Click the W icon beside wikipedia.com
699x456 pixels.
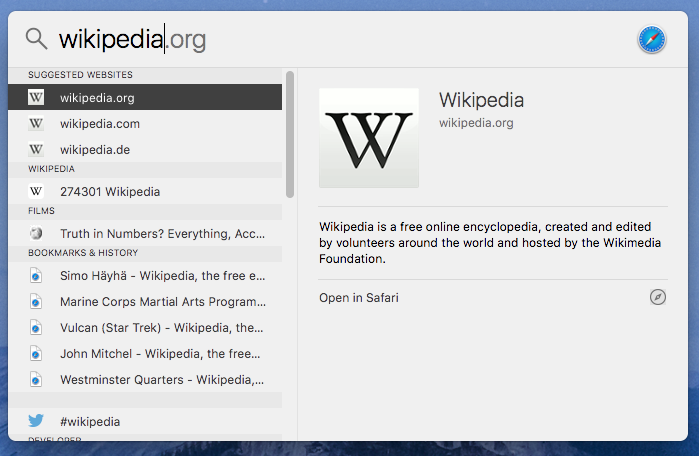pyautogui.click(x=36, y=123)
